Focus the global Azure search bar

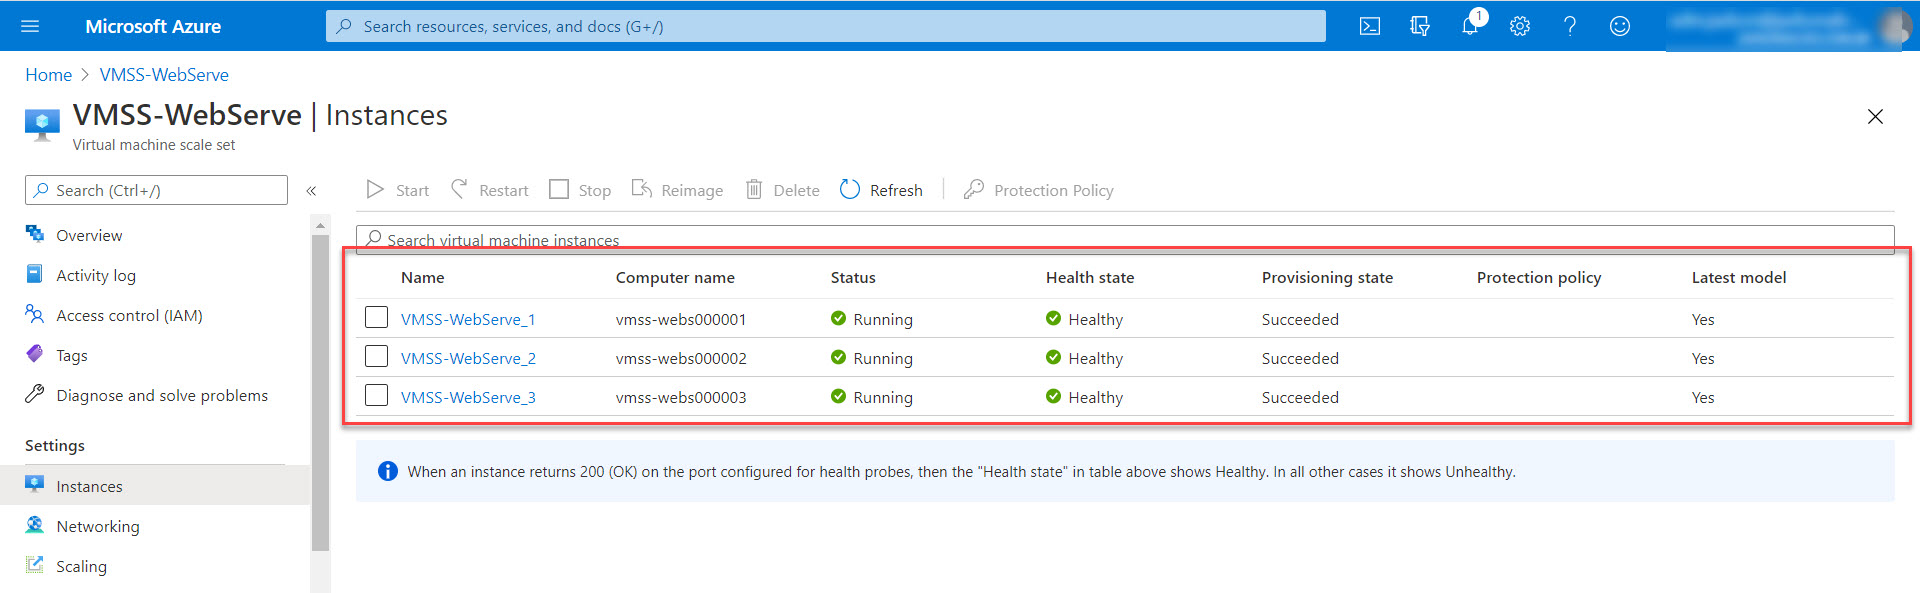(x=825, y=26)
